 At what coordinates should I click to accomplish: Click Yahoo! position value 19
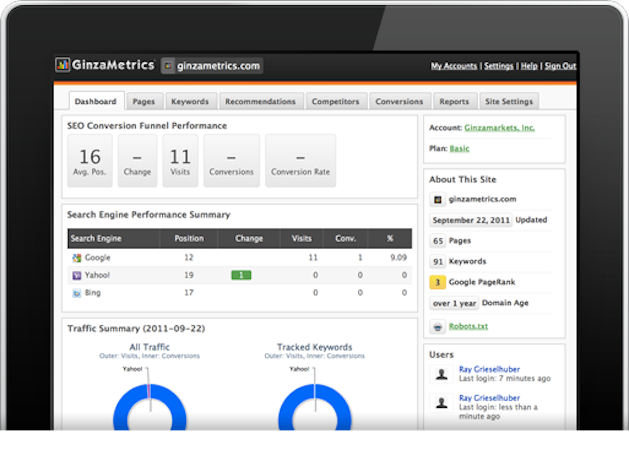(x=189, y=275)
